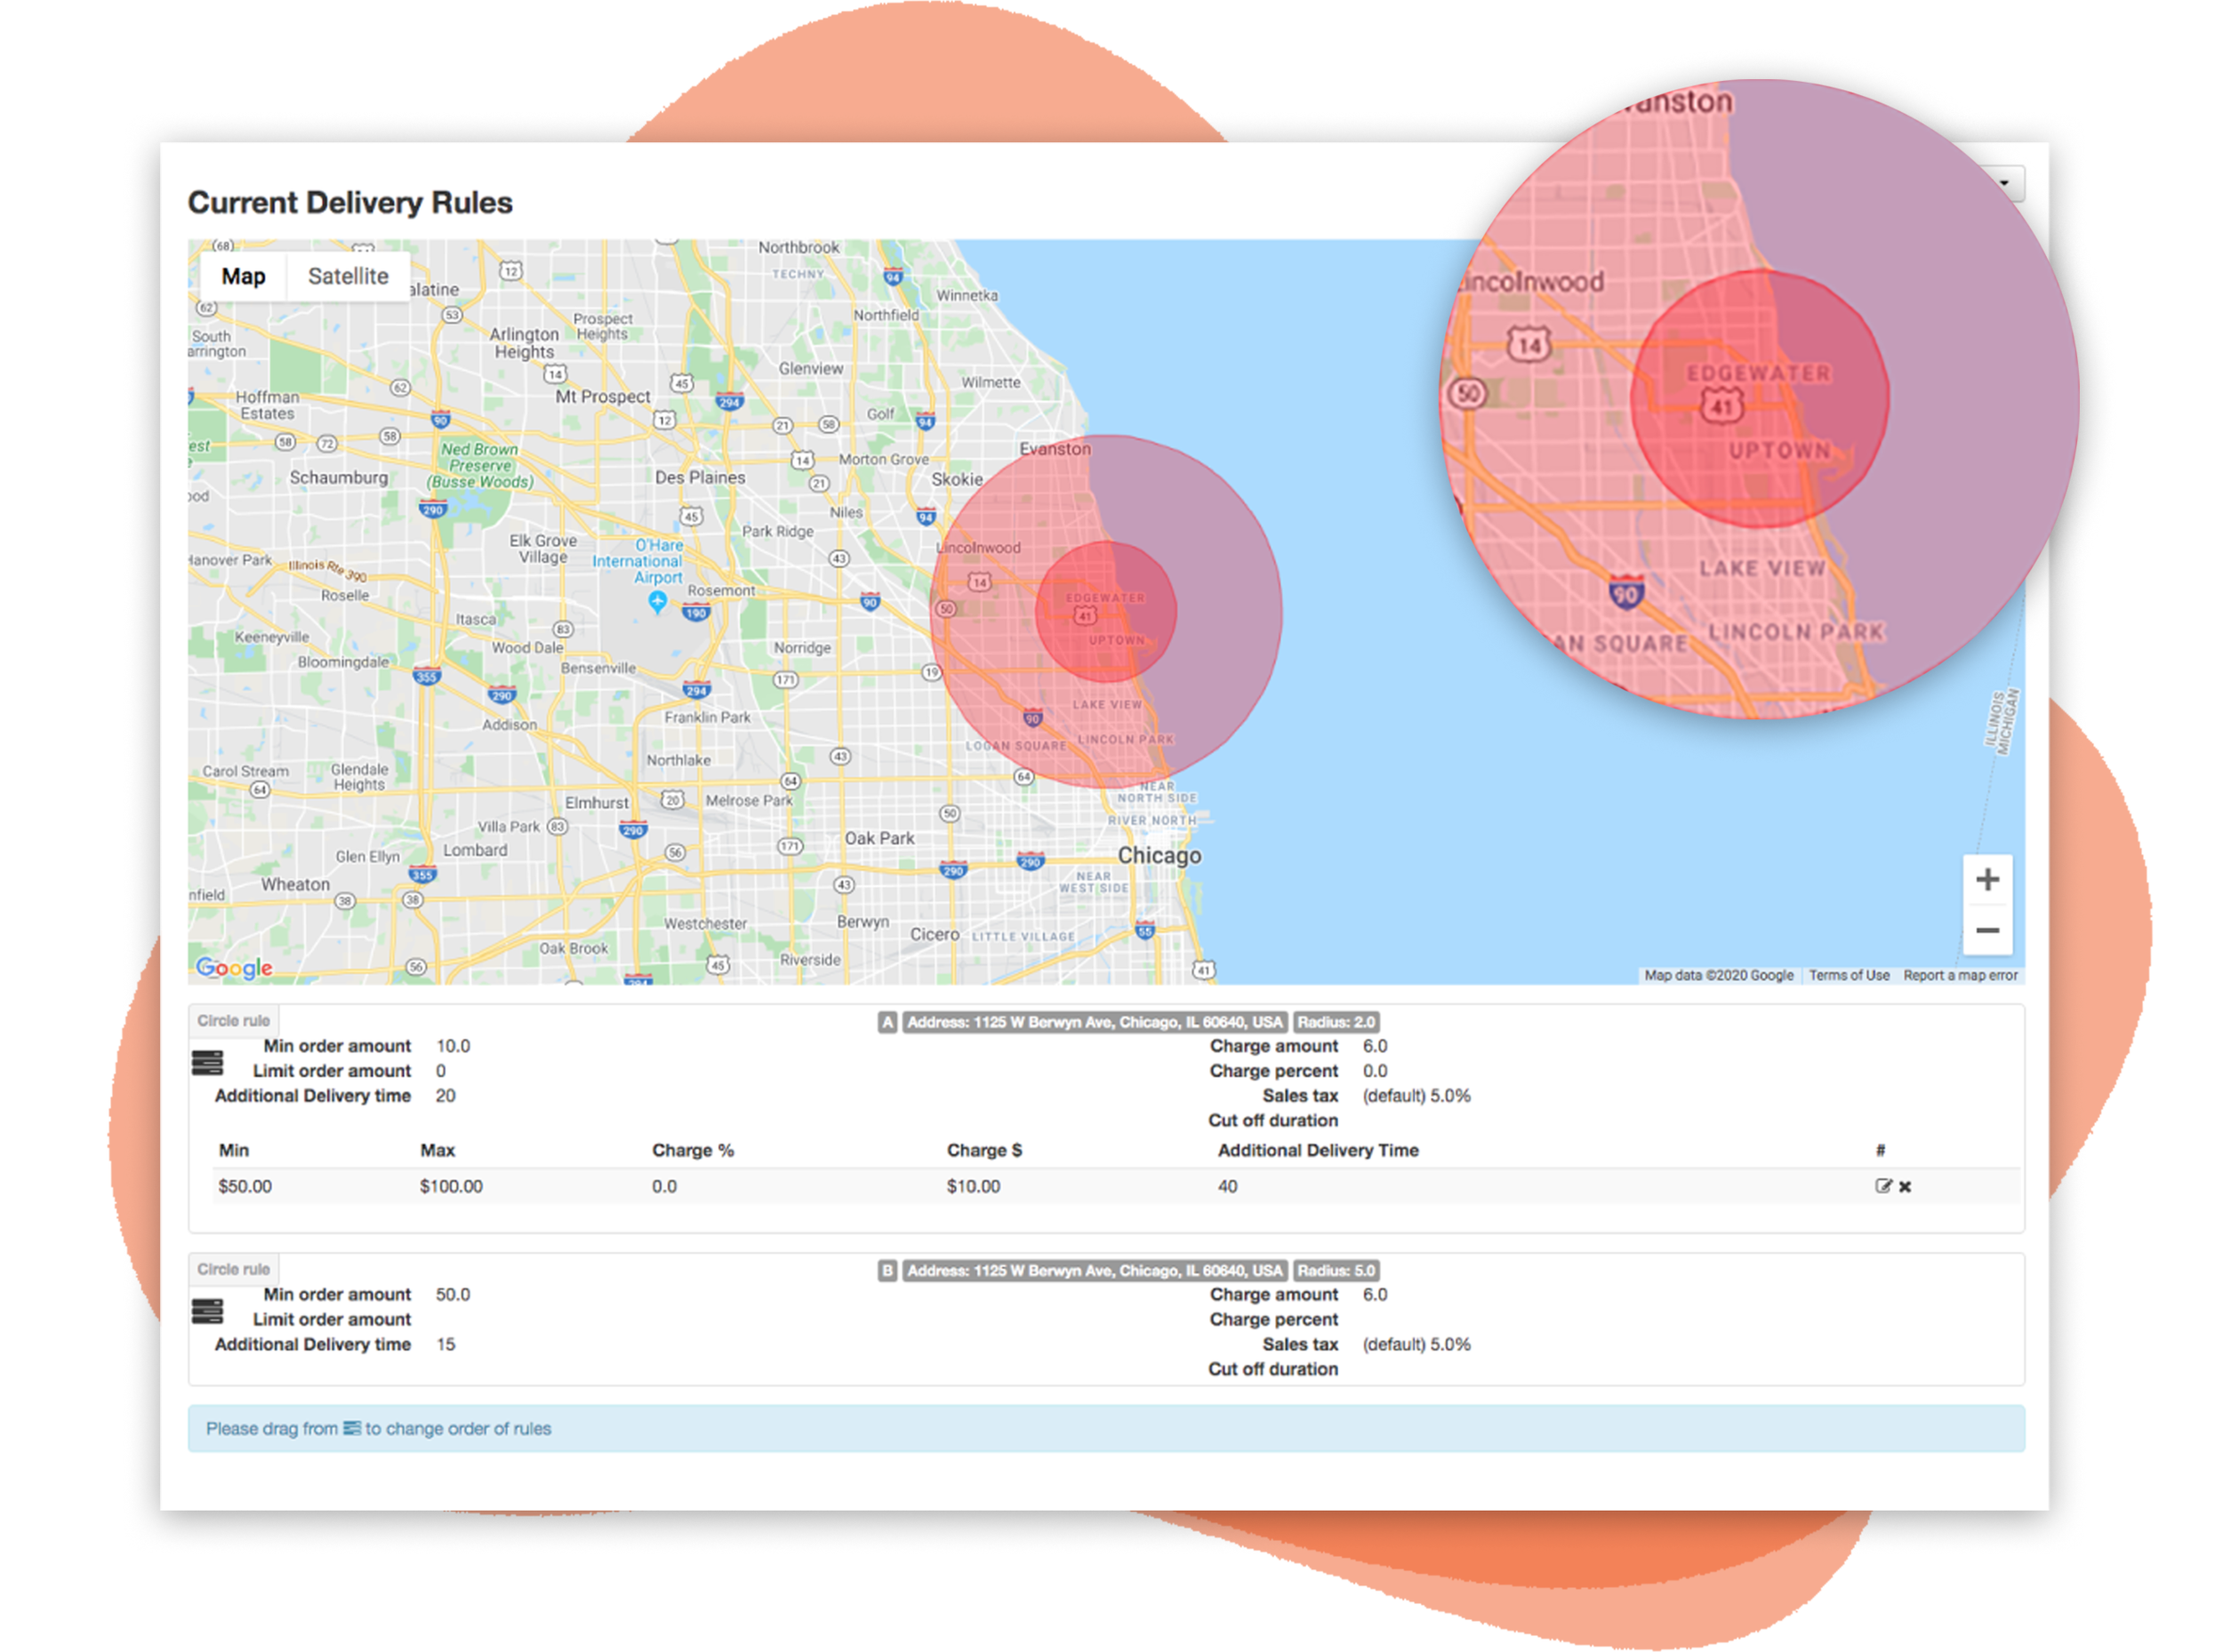Switch map to Map view
The height and width of the screenshot is (1652, 2223).
click(x=243, y=276)
